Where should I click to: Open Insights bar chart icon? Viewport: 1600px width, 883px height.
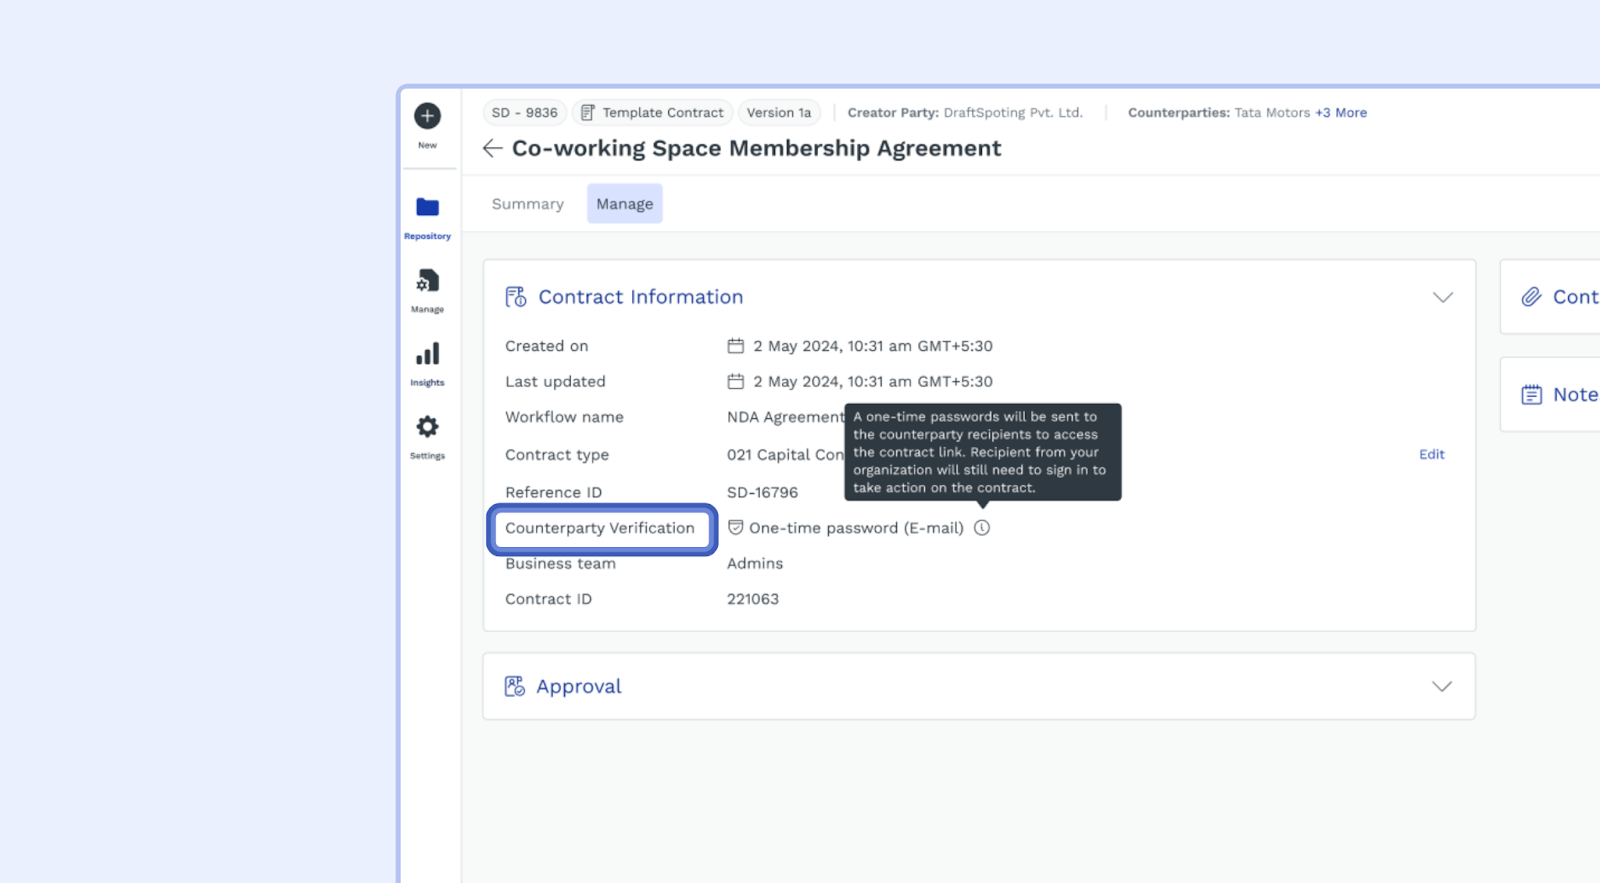[427, 354]
